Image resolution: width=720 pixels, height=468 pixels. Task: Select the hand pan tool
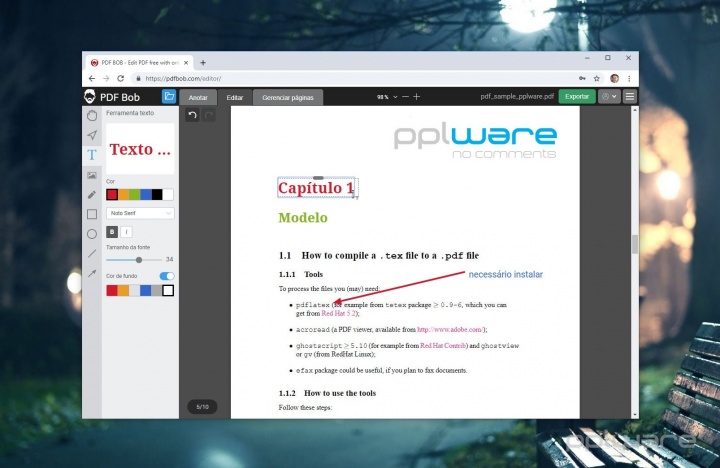coord(92,116)
